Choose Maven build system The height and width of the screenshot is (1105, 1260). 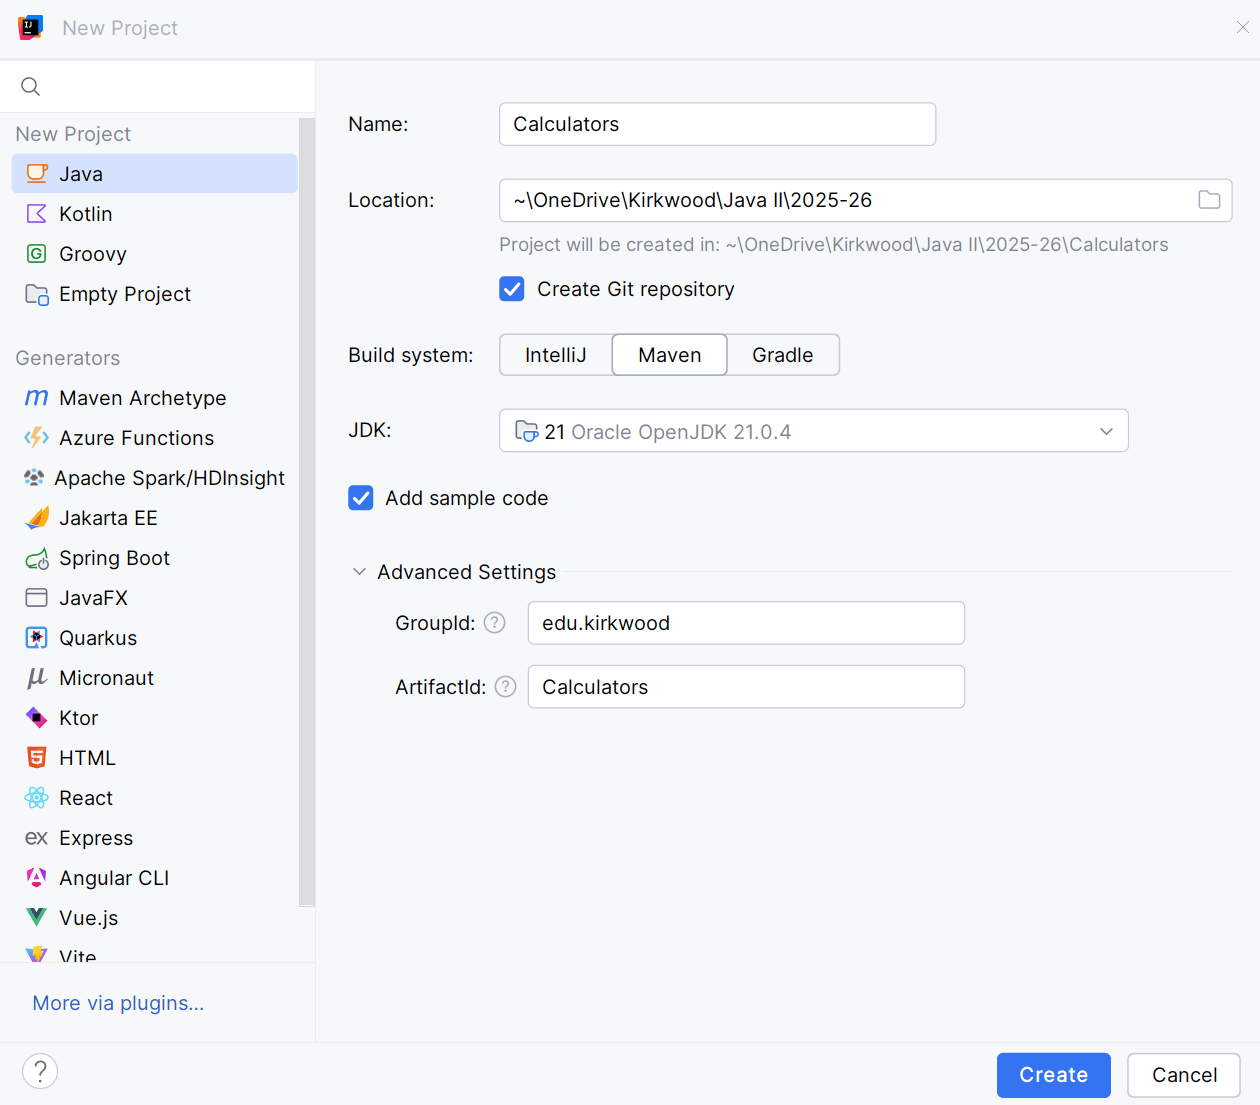point(670,355)
